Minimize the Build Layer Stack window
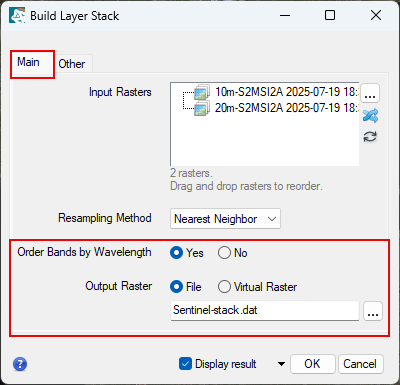The width and height of the screenshot is (400, 385). pyautogui.click(x=285, y=15)
